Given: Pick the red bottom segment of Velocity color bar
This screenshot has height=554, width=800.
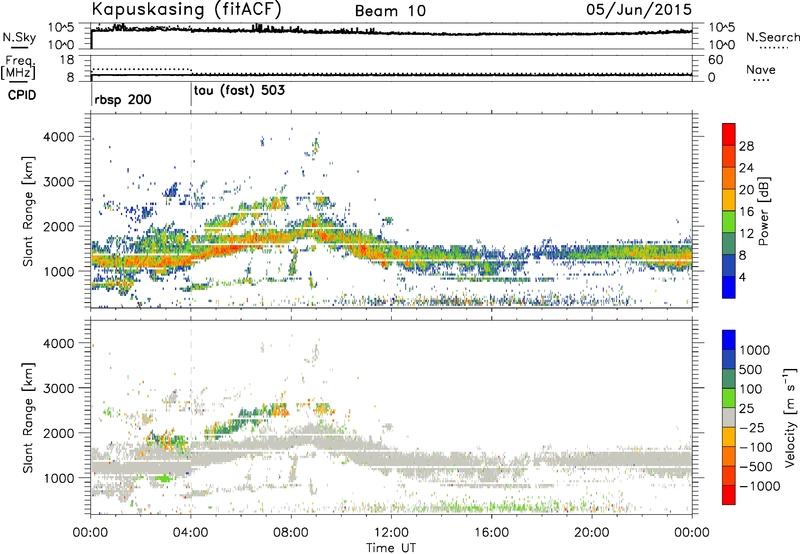Looking at the screenshot, I should (x=729, y=495).
